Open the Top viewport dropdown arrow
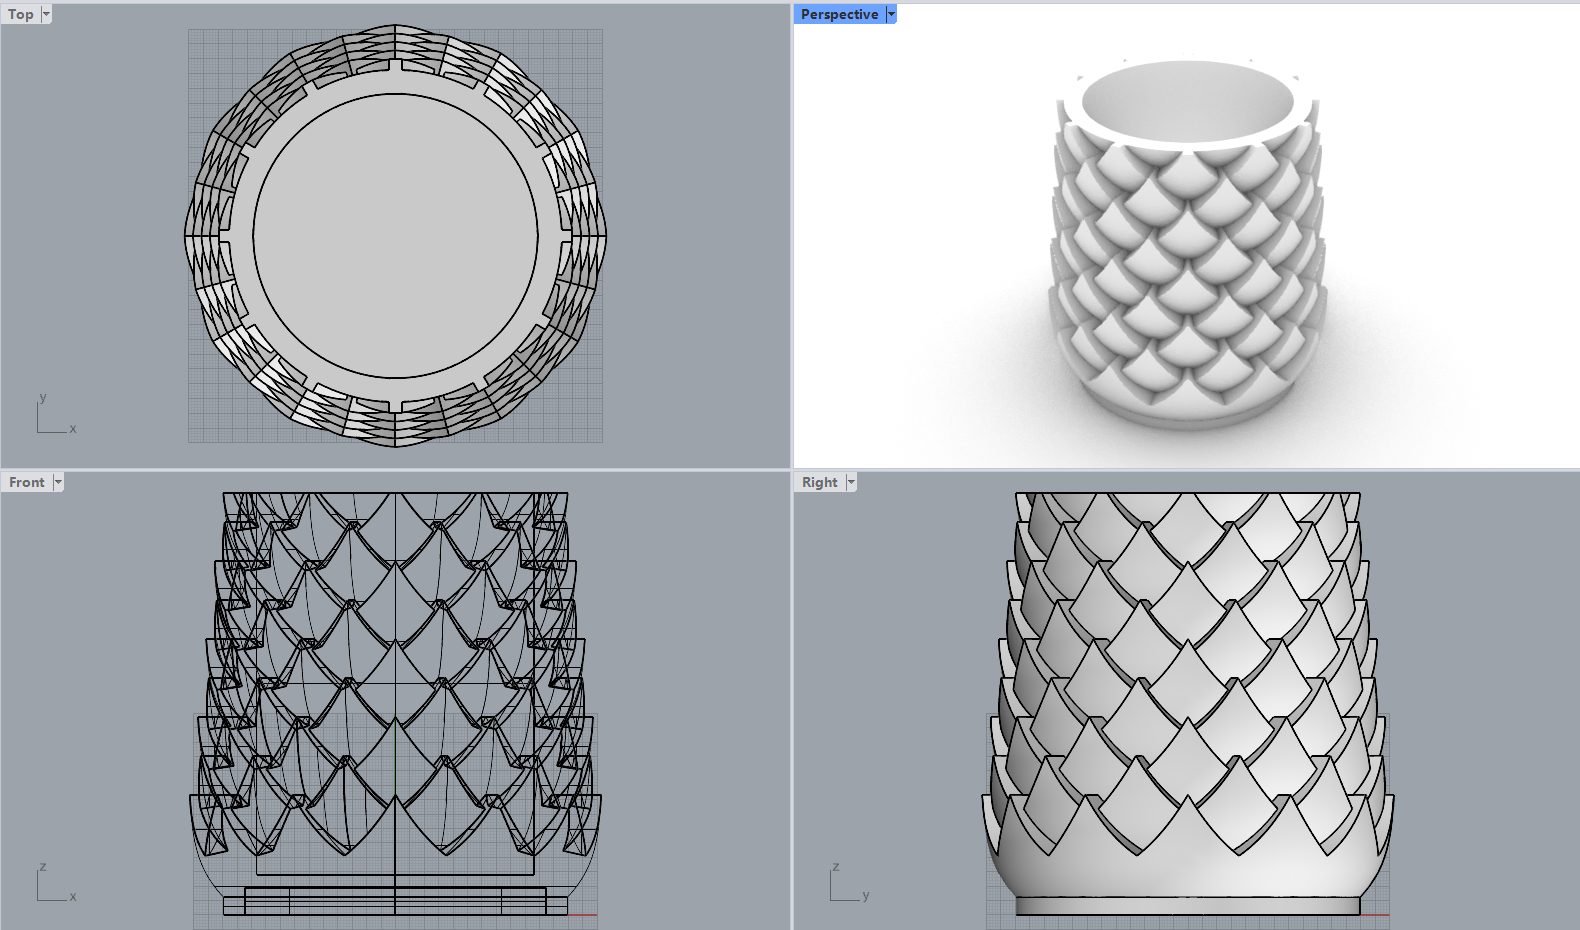 point(46,14)
